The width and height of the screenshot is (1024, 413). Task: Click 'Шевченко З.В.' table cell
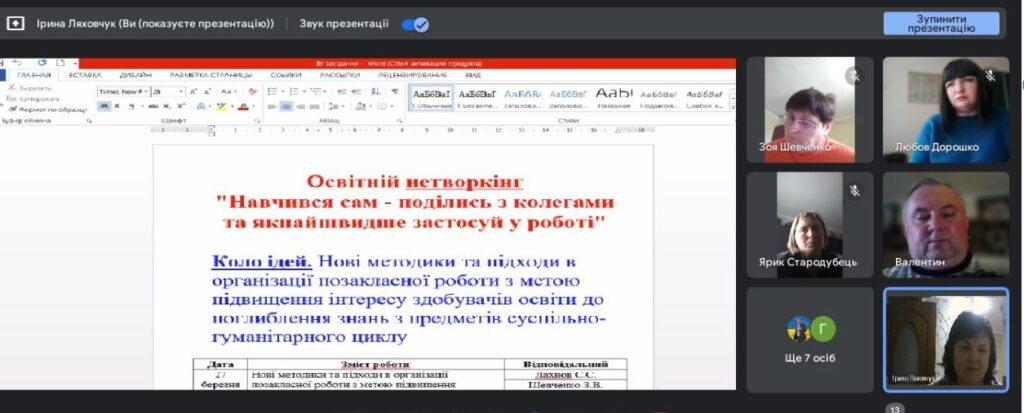click(565, 384)
